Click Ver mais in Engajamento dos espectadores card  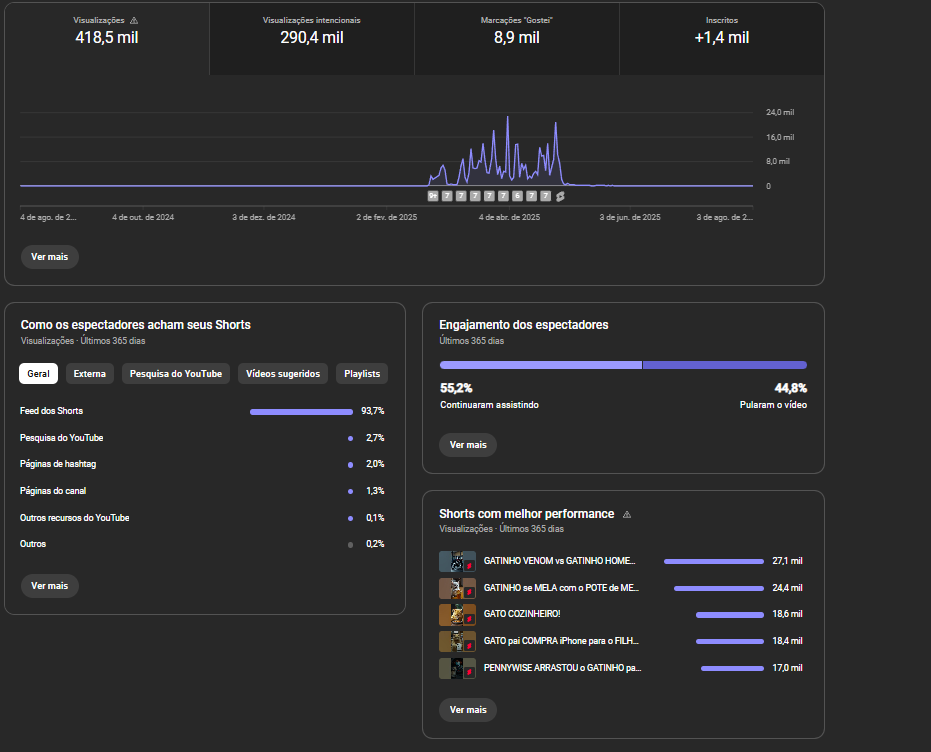(468, 445)
